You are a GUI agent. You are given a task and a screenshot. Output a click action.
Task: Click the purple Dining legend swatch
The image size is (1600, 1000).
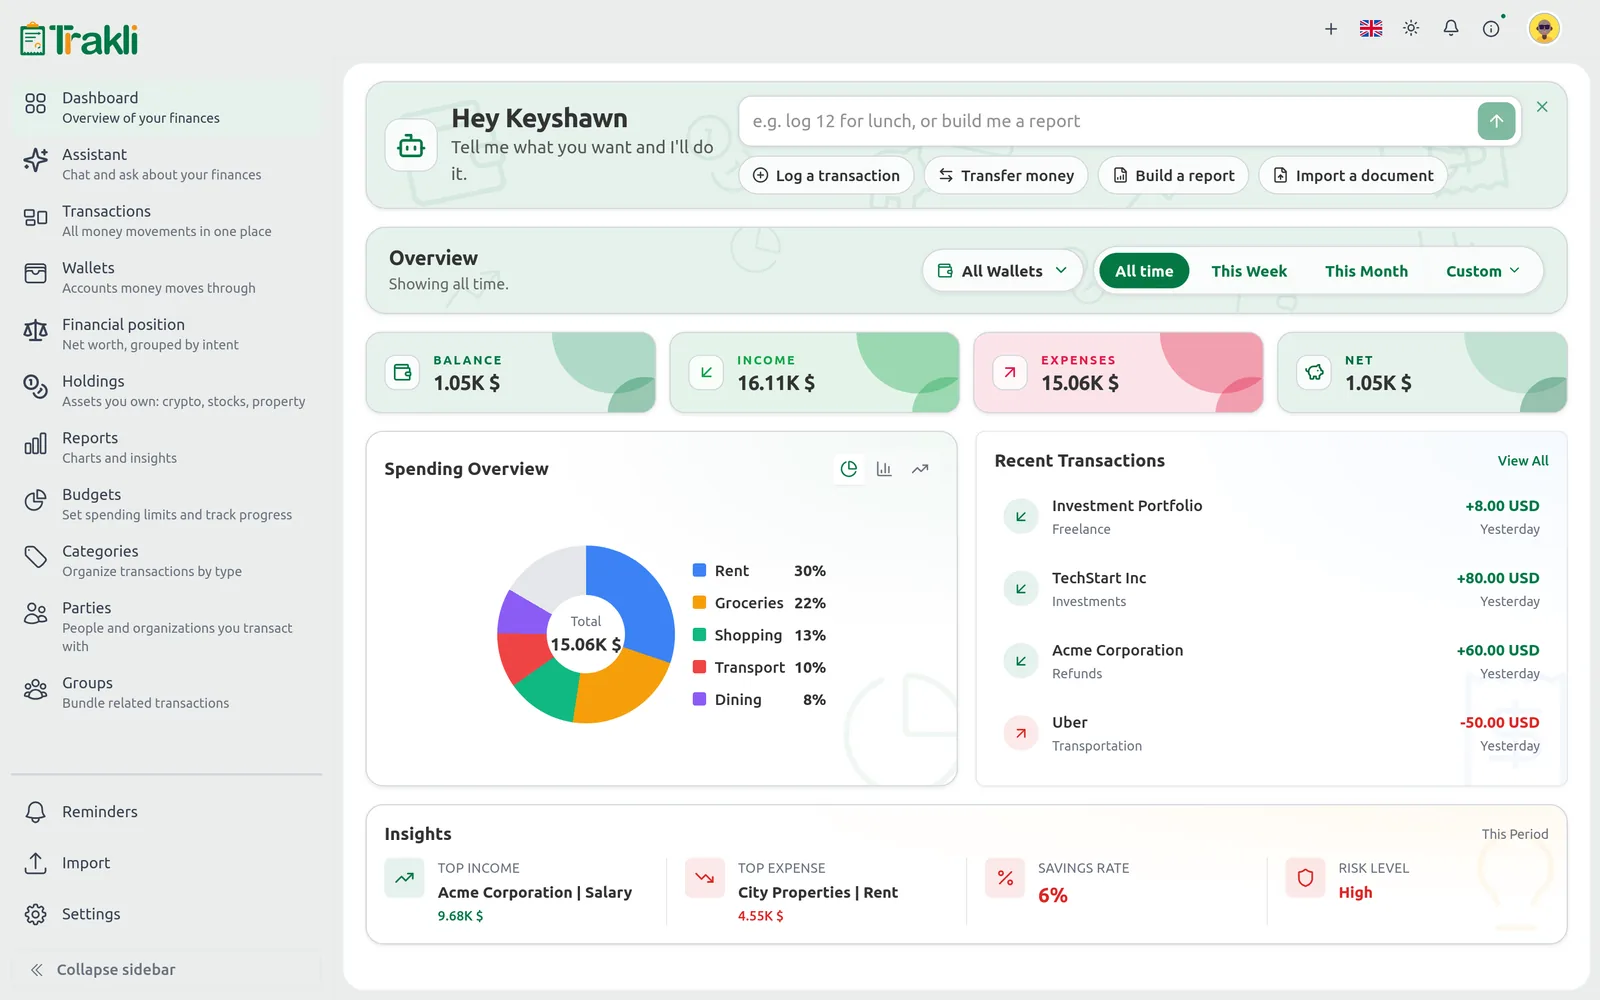point(700,699)
